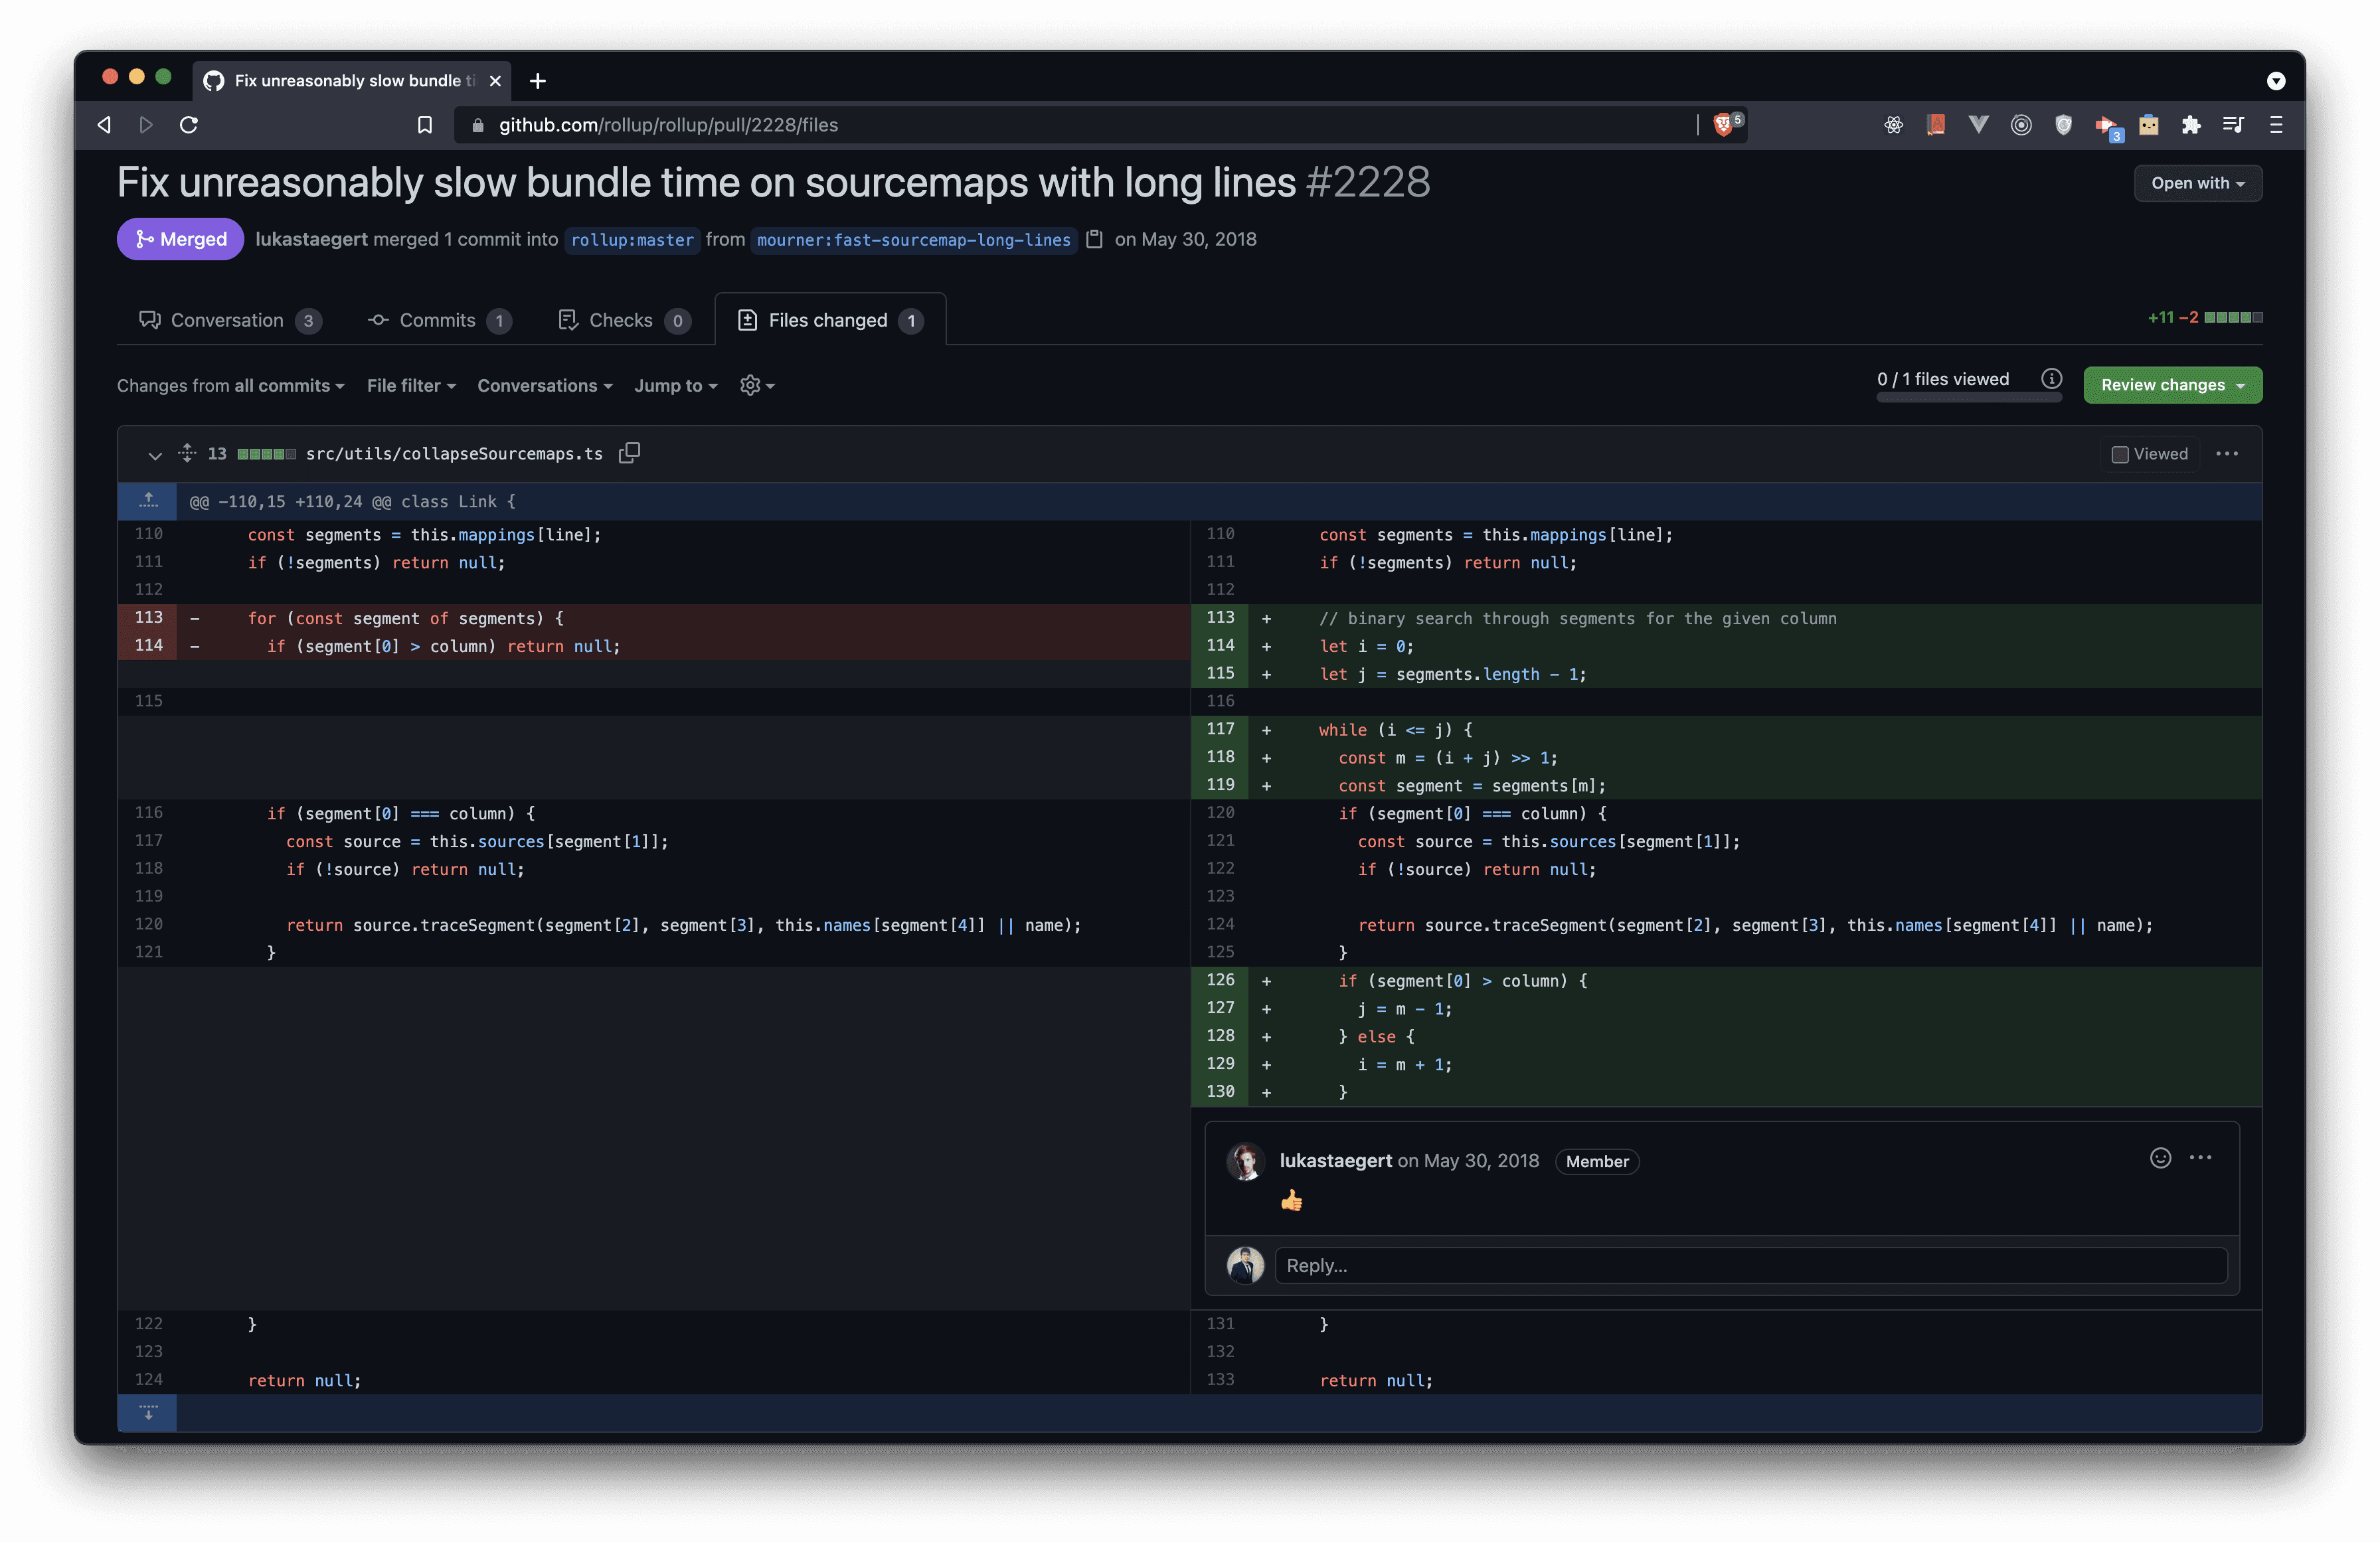The image size is (2380, 1543).
Task: Open diff settings gear dropdown
Action: click(x=757, y=386)
